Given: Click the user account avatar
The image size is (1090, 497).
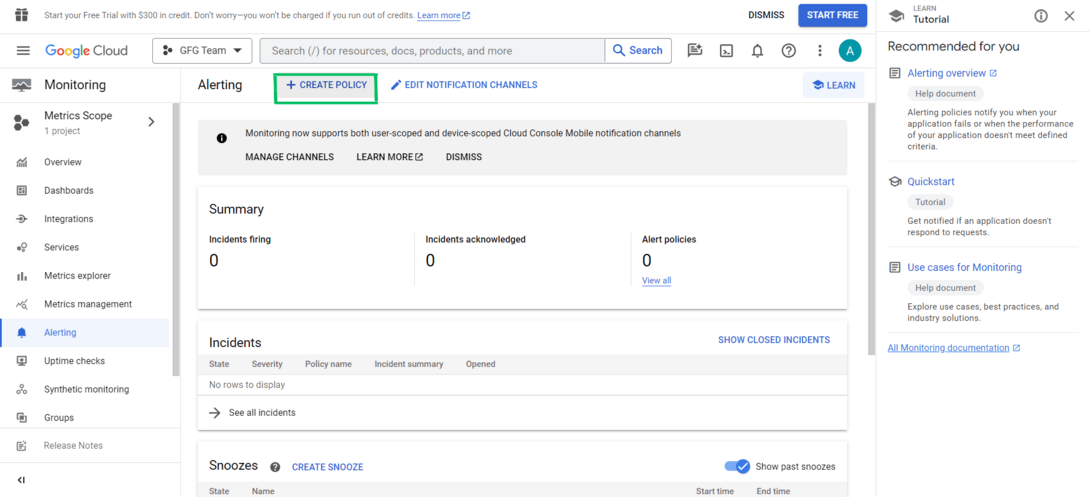Looking at the screenshot, I should 849,51.
